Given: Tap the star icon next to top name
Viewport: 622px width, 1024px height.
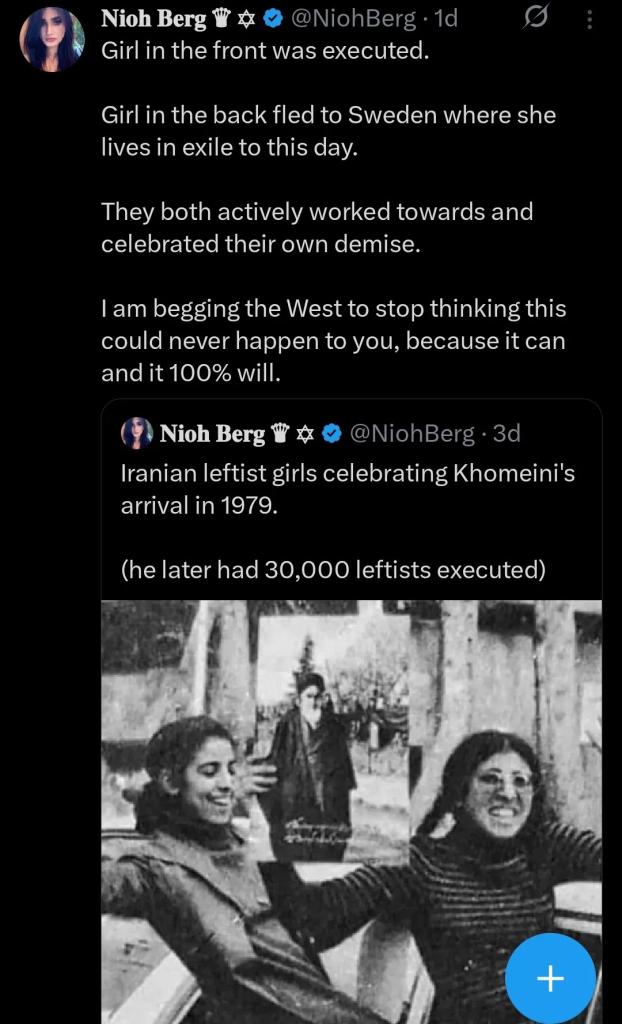Looking at the screenshot, I should click(x=246, y=19).
